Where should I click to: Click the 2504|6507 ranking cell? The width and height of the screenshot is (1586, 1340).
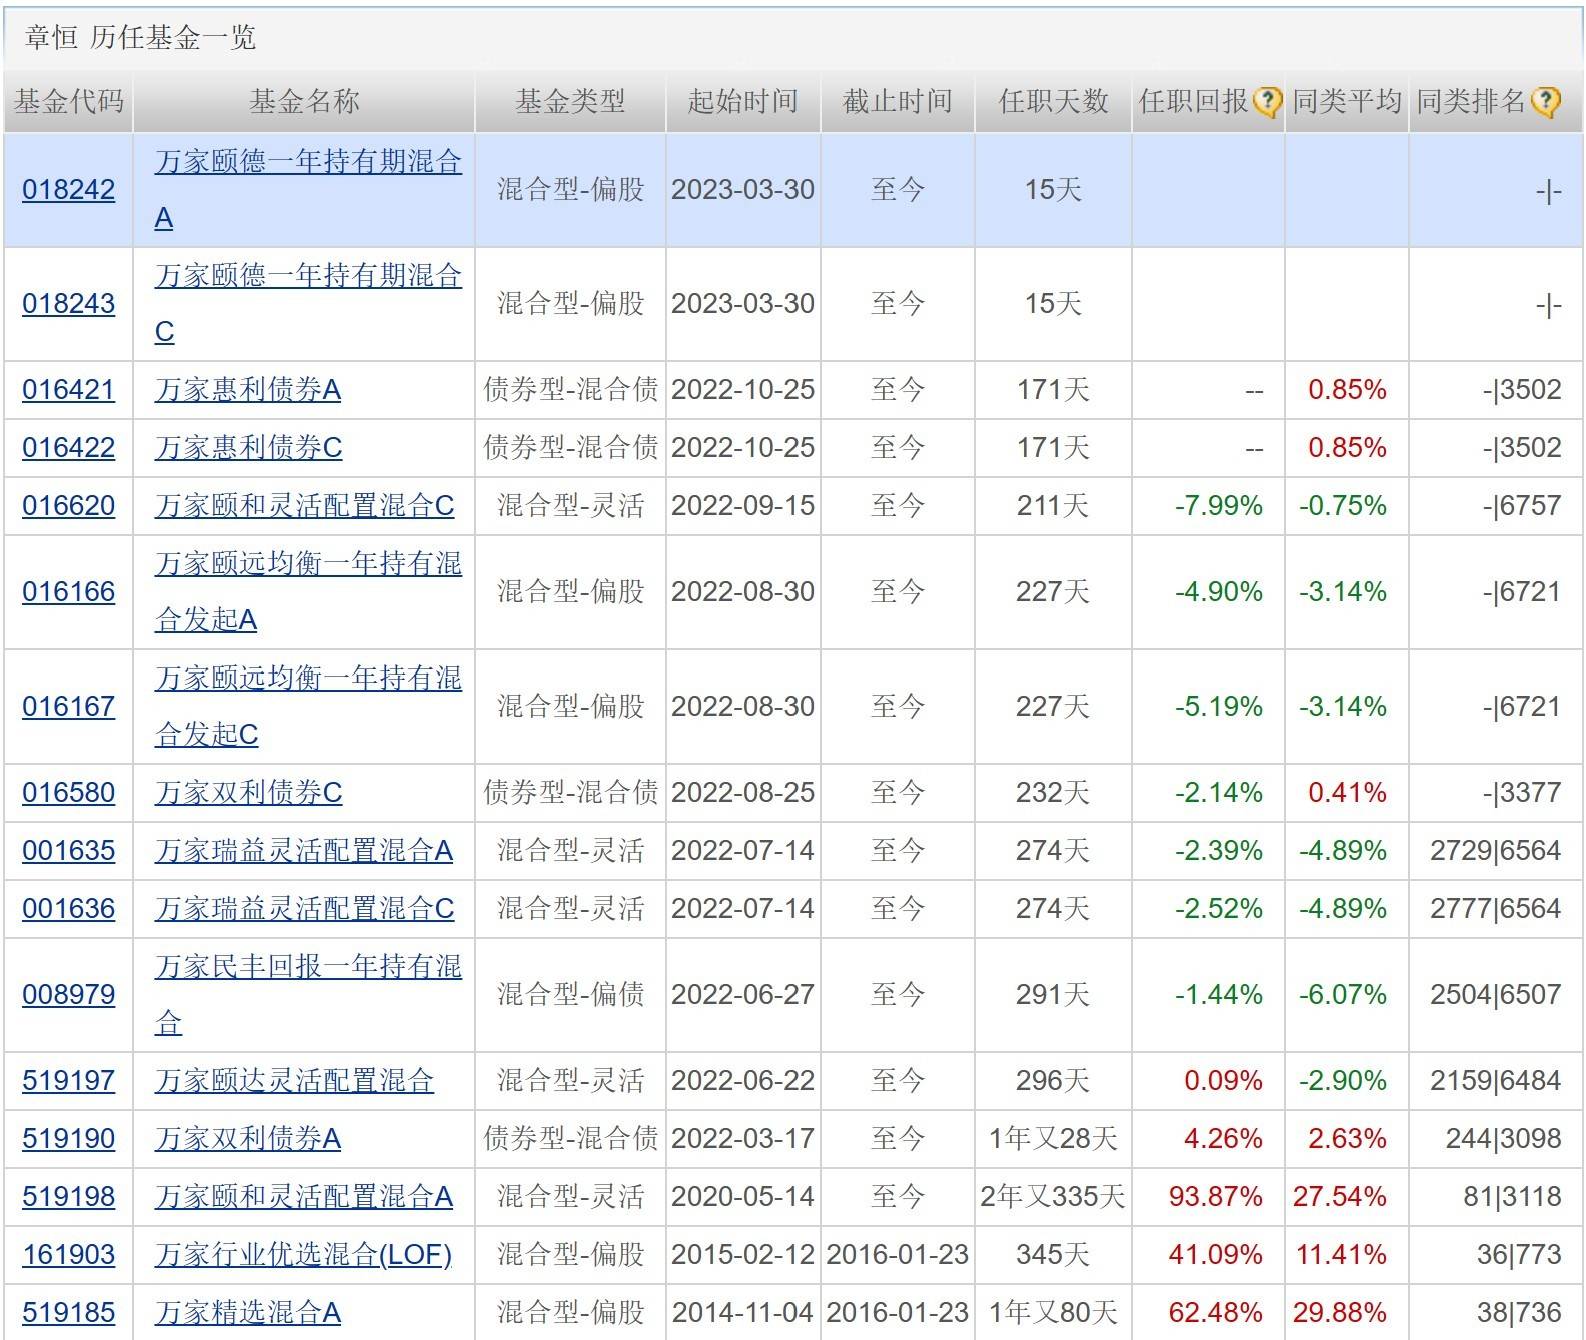coord(1496,995)
